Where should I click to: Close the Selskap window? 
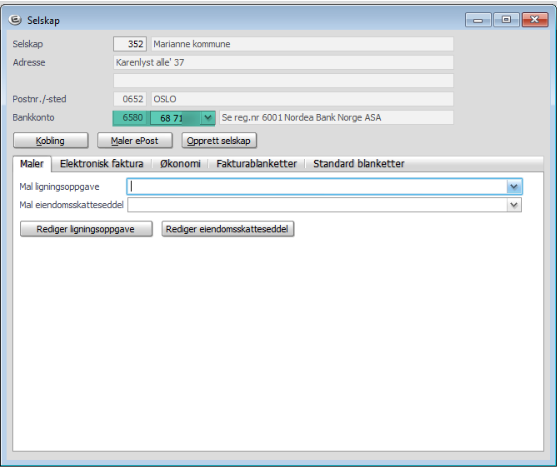(x=535, y=20)
